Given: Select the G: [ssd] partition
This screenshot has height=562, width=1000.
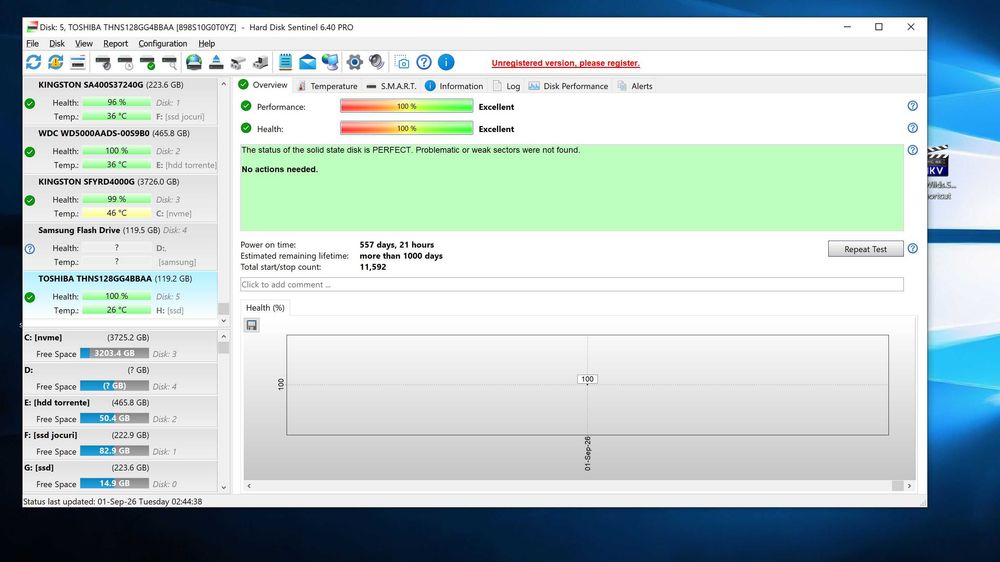Looking at the screenshot, I should coord(120,476).
